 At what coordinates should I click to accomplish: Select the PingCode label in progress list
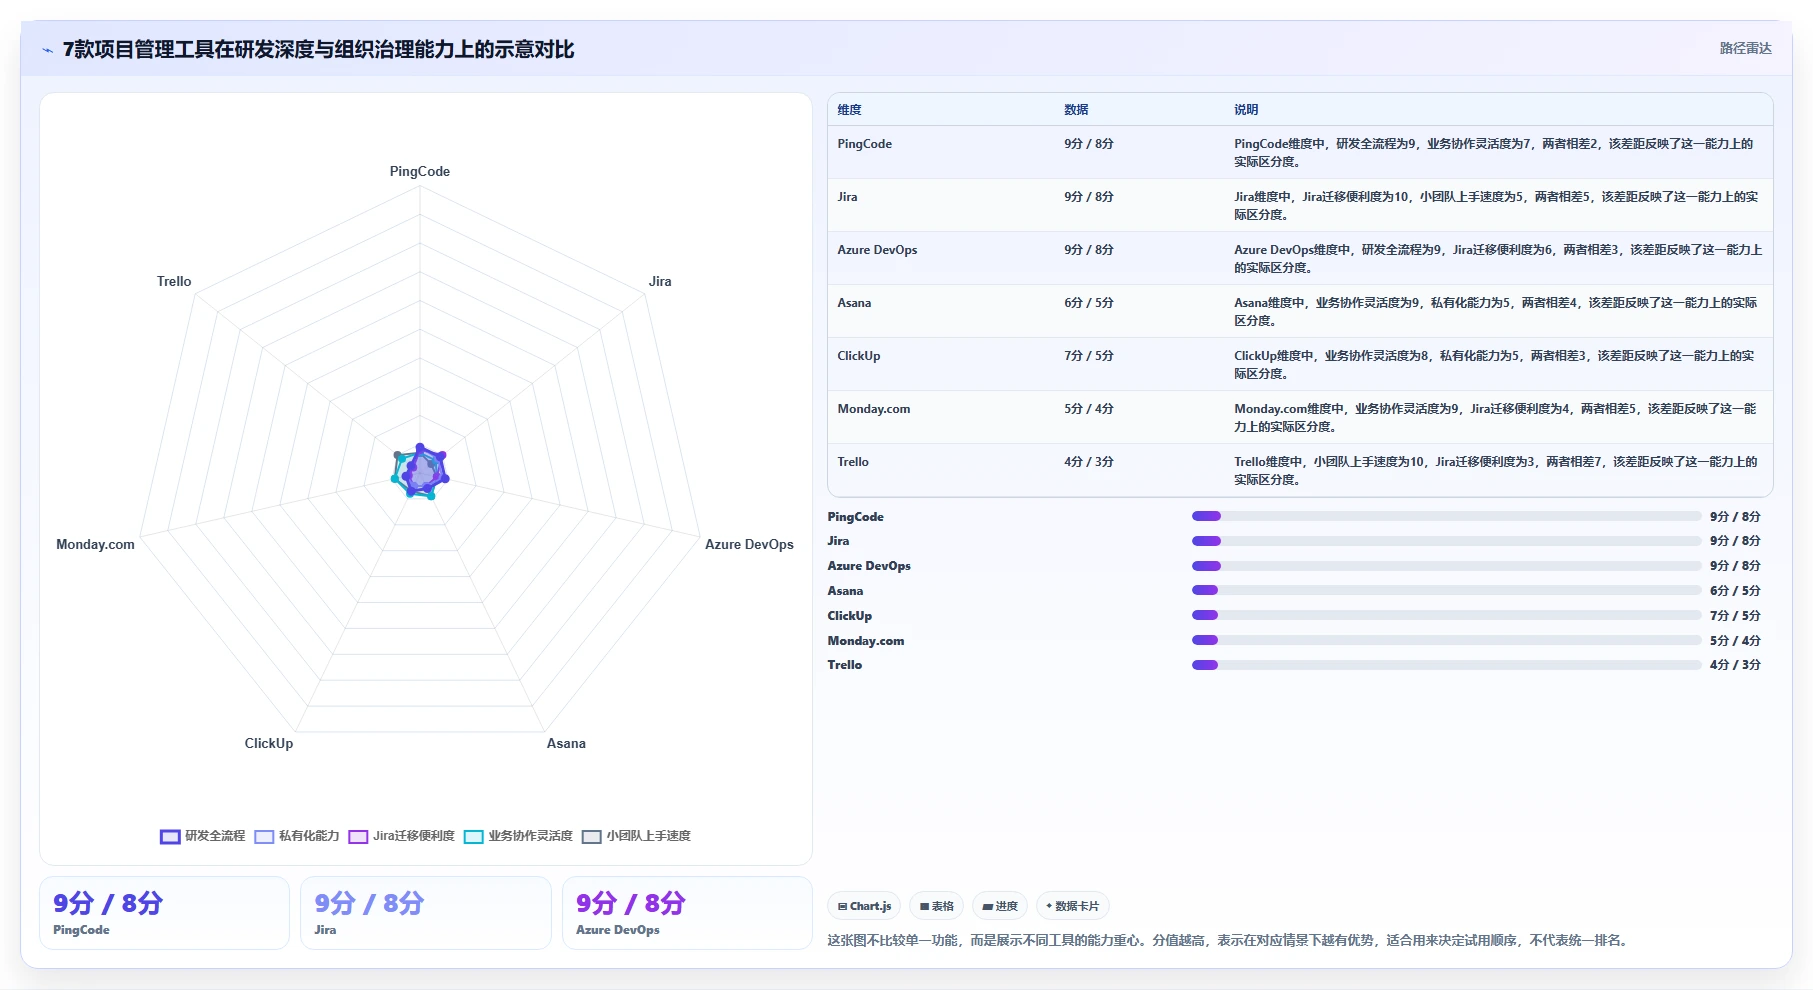856,517
